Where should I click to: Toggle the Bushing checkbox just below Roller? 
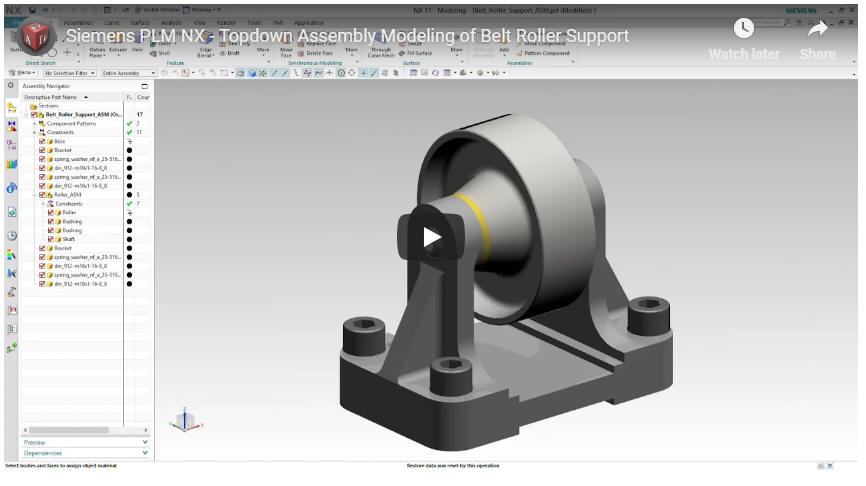pyautogui.click(x=51, y=221)
